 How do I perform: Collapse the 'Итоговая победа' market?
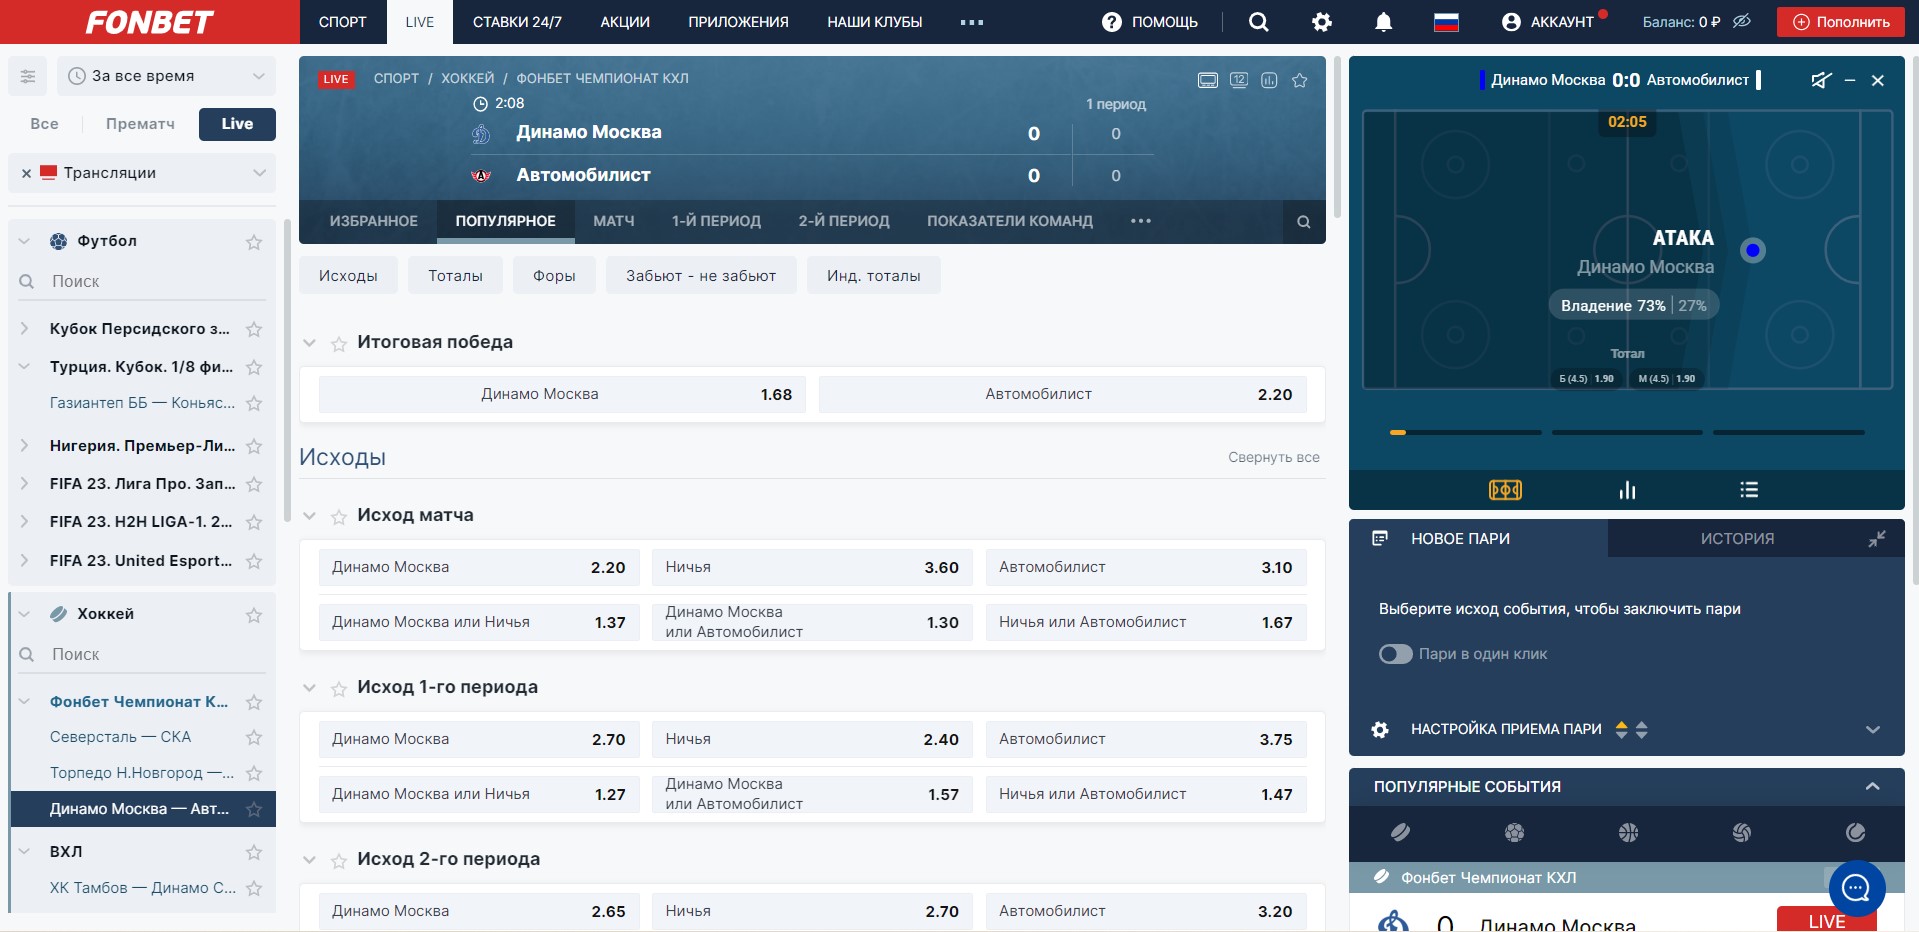[310, 343]
